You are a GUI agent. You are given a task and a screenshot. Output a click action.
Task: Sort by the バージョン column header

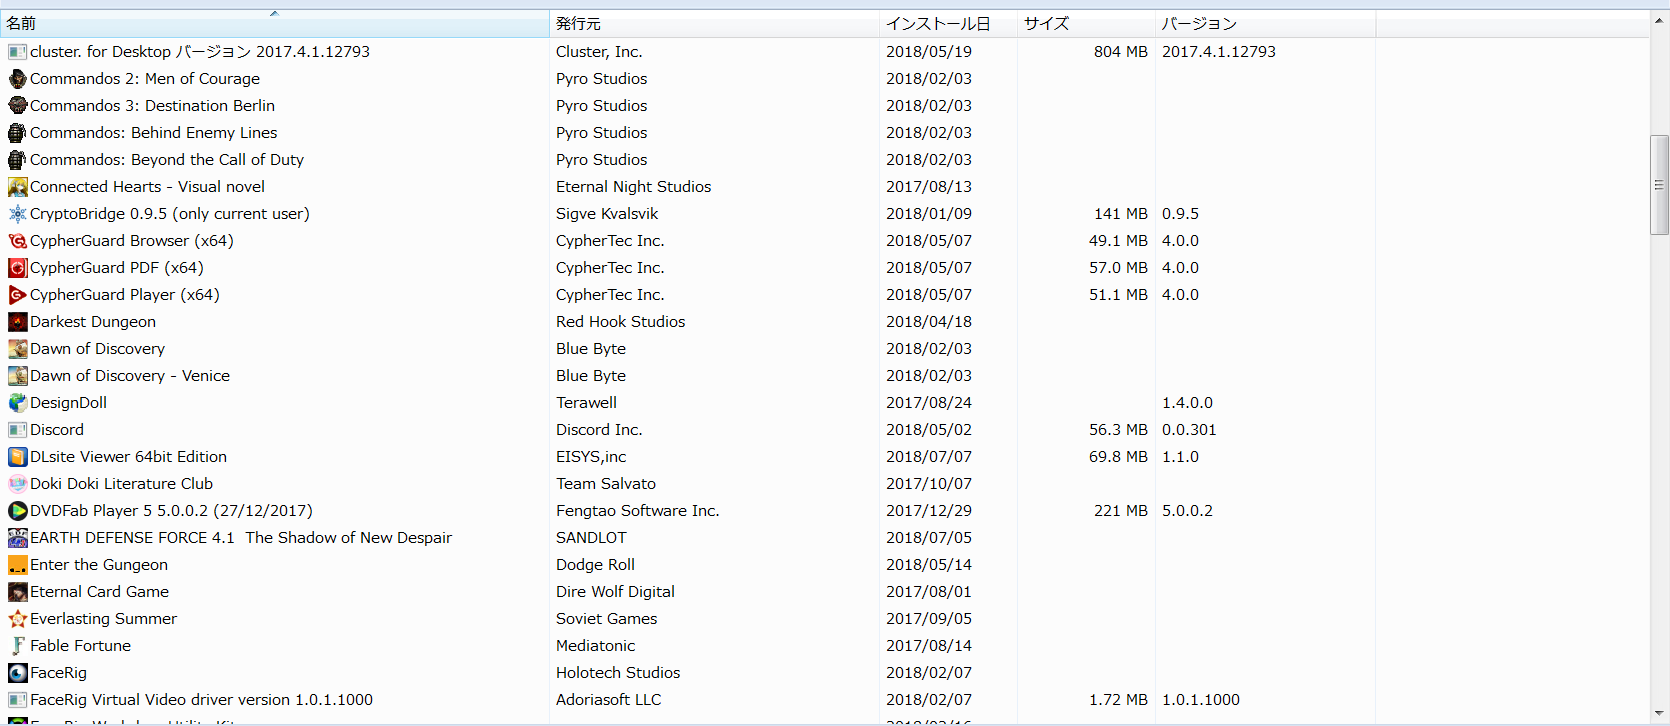click(1266, 24)
